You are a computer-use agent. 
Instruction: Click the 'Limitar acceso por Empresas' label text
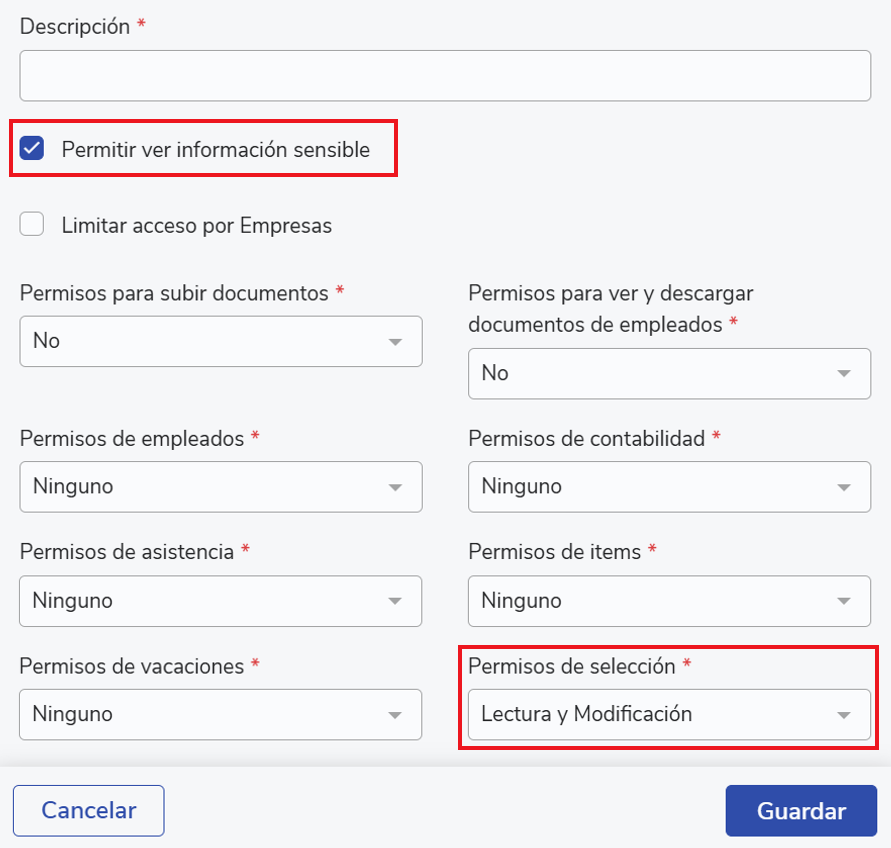(196, 226)
